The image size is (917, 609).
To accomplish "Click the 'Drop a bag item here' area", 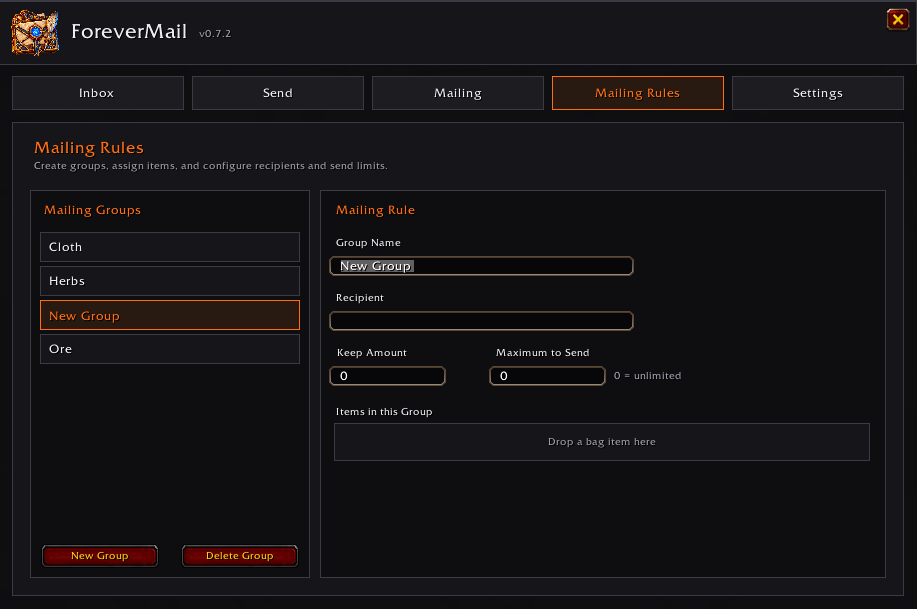I will coord(602,442).
